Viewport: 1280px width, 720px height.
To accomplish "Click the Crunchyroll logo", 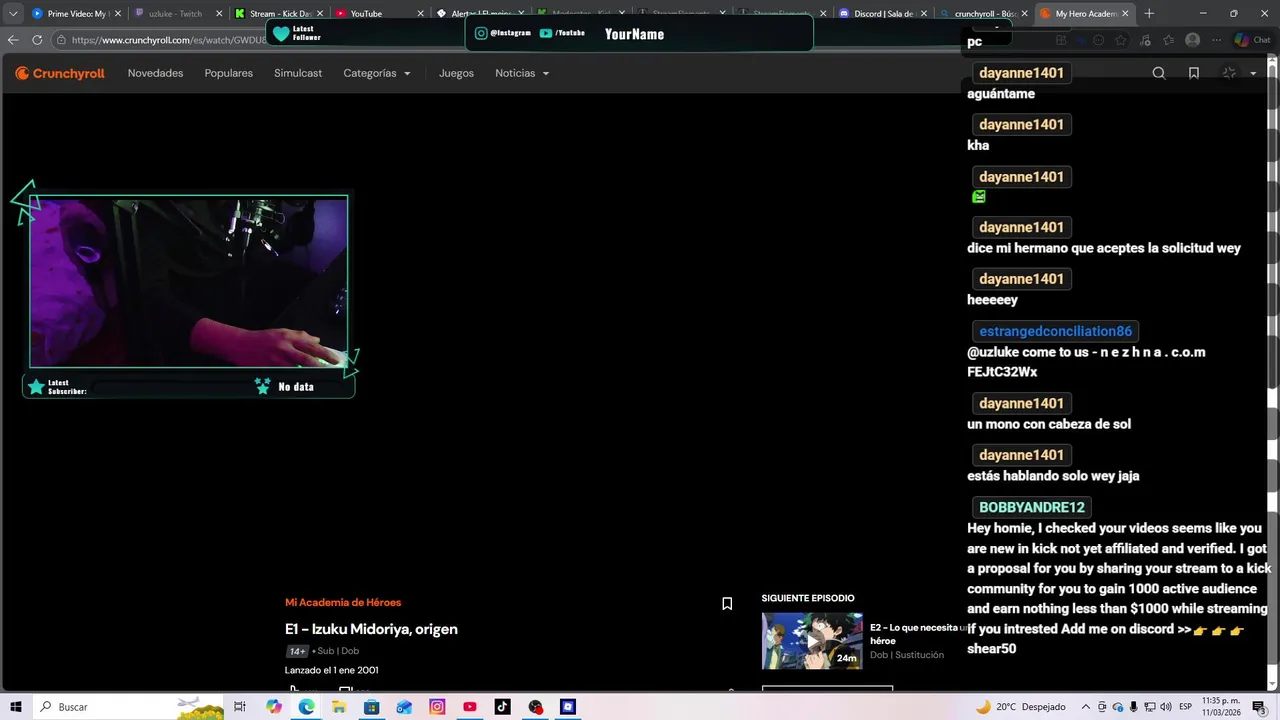I will [60, 73].
